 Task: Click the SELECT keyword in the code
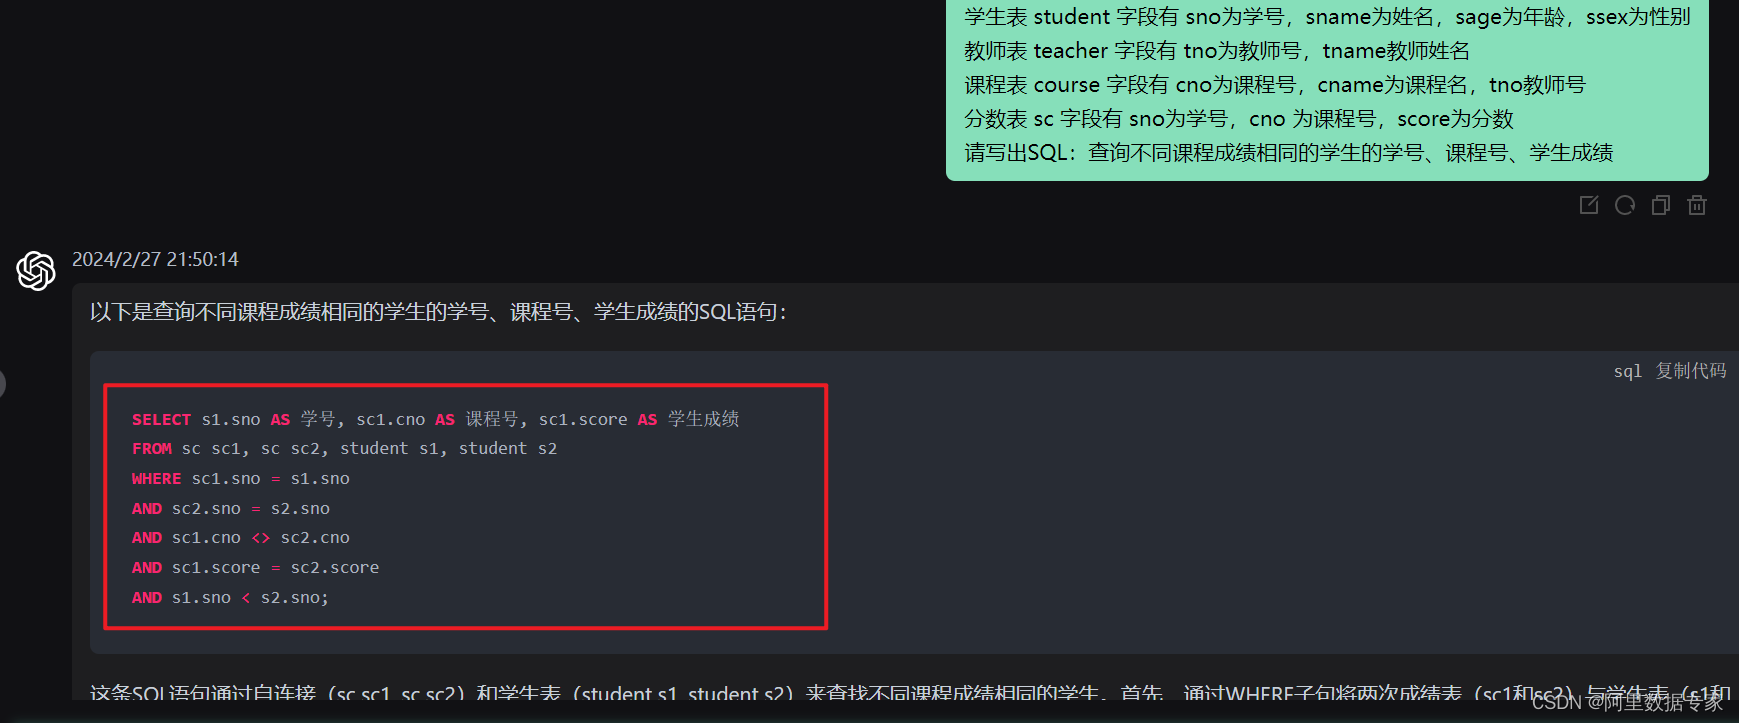click(161, 419)
